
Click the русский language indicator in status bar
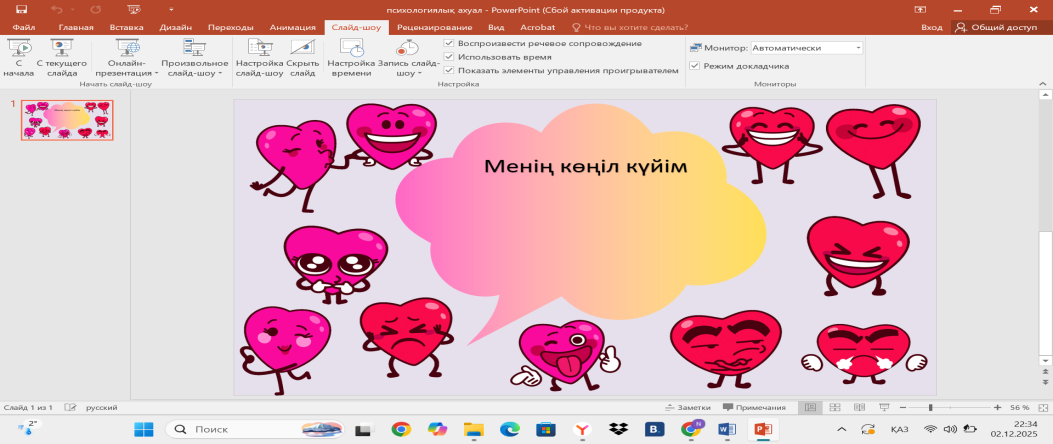pyautogui.click(x=100, y=408)
